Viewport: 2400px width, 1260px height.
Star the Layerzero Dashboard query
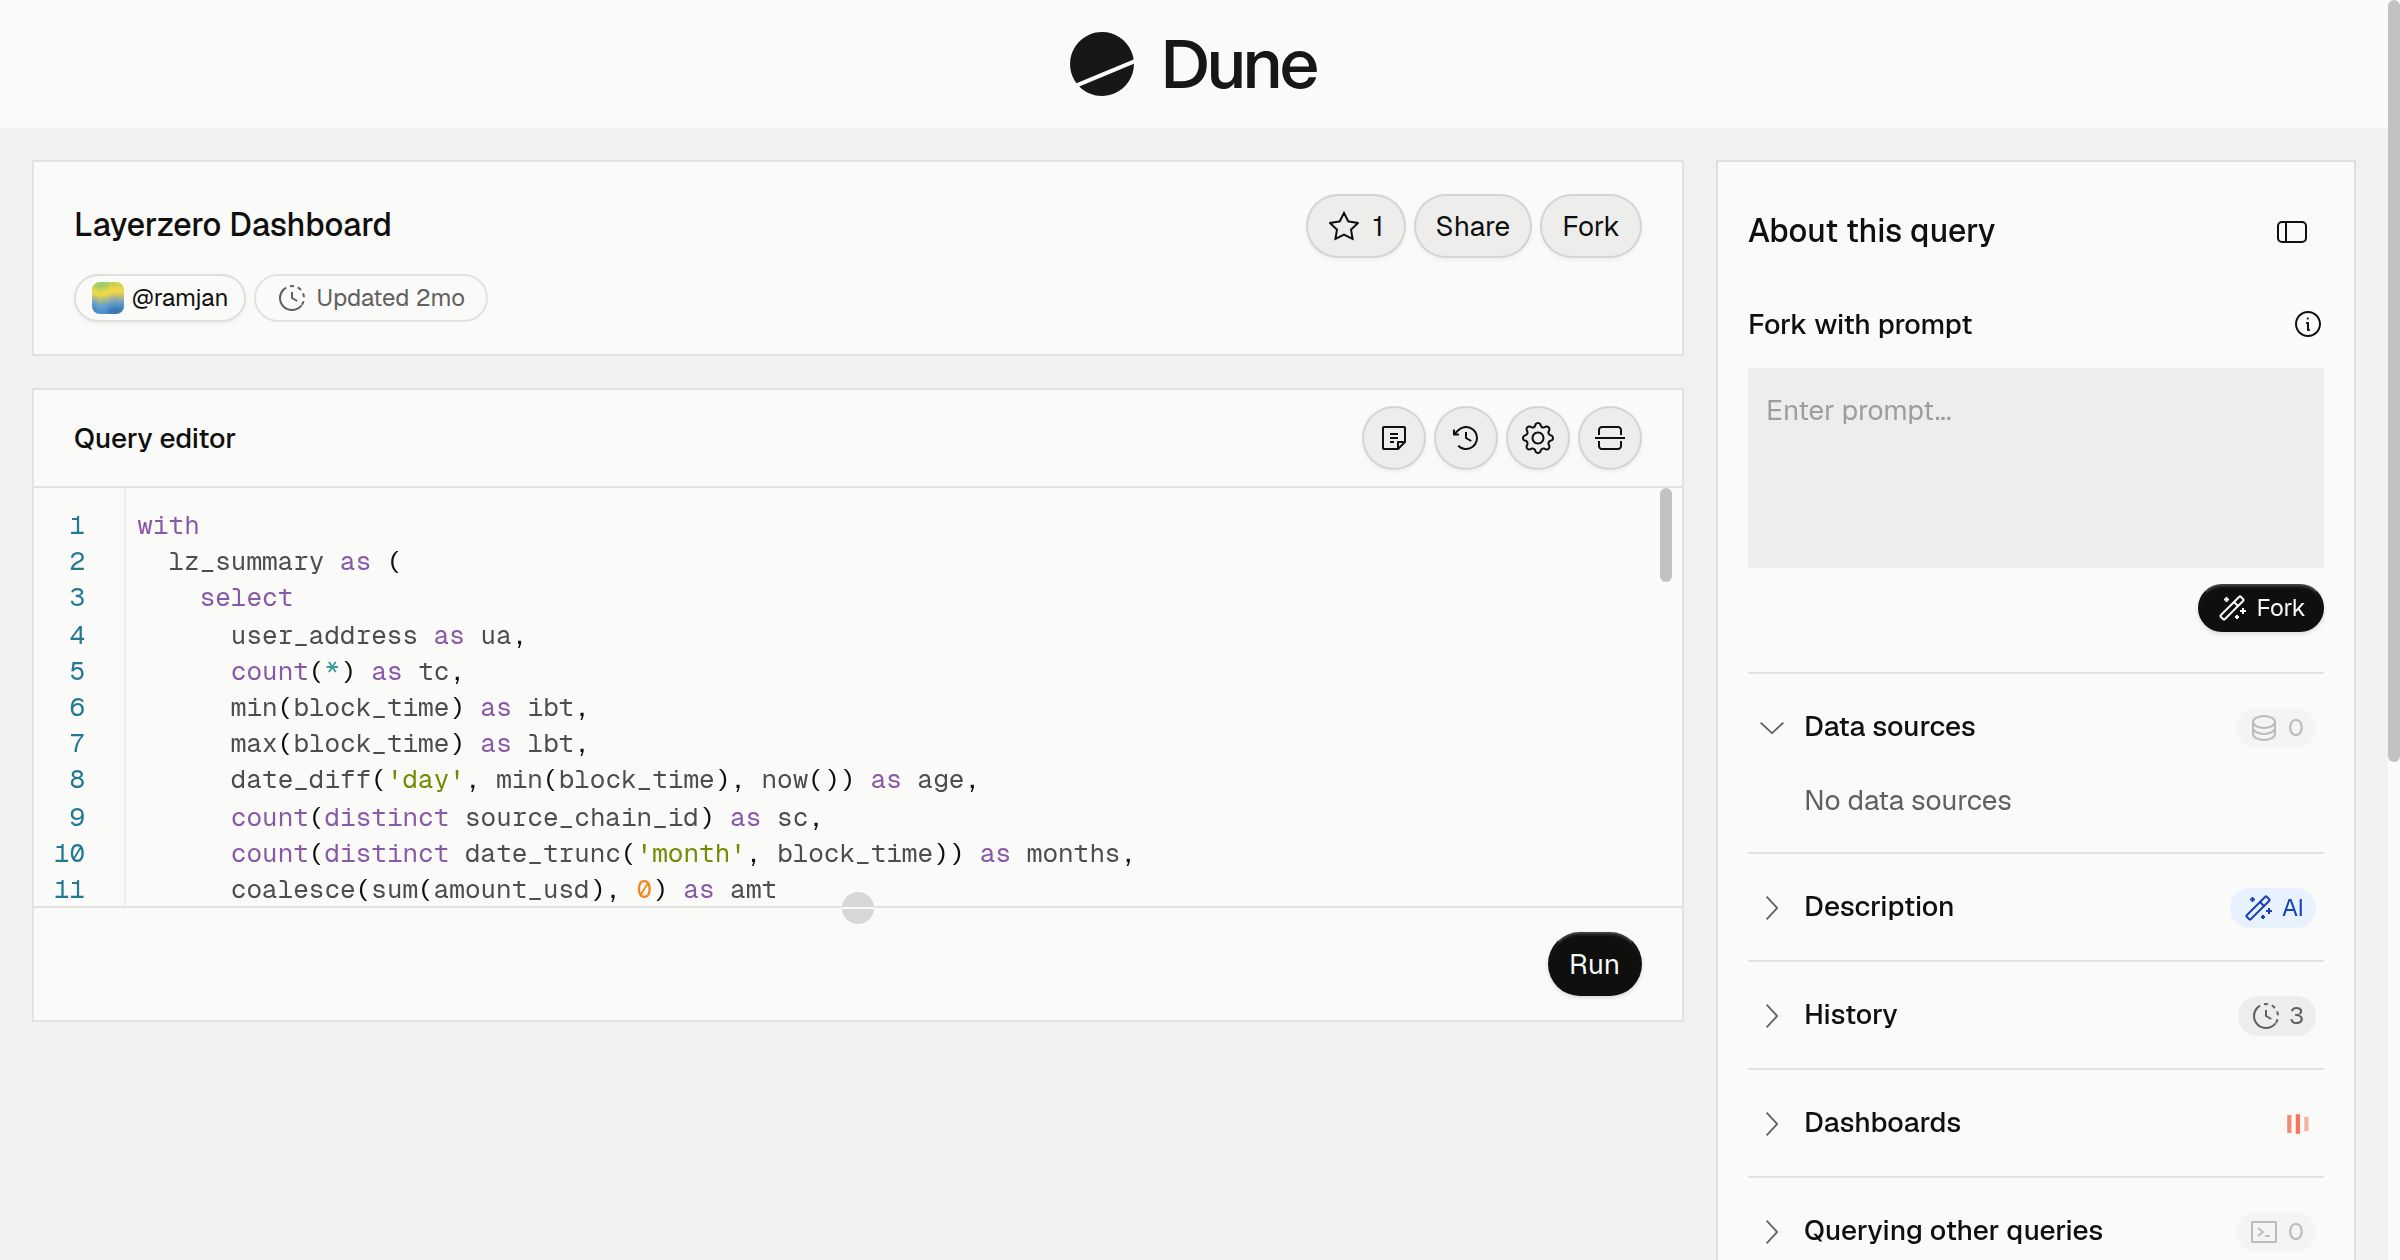pos(1356,226)
